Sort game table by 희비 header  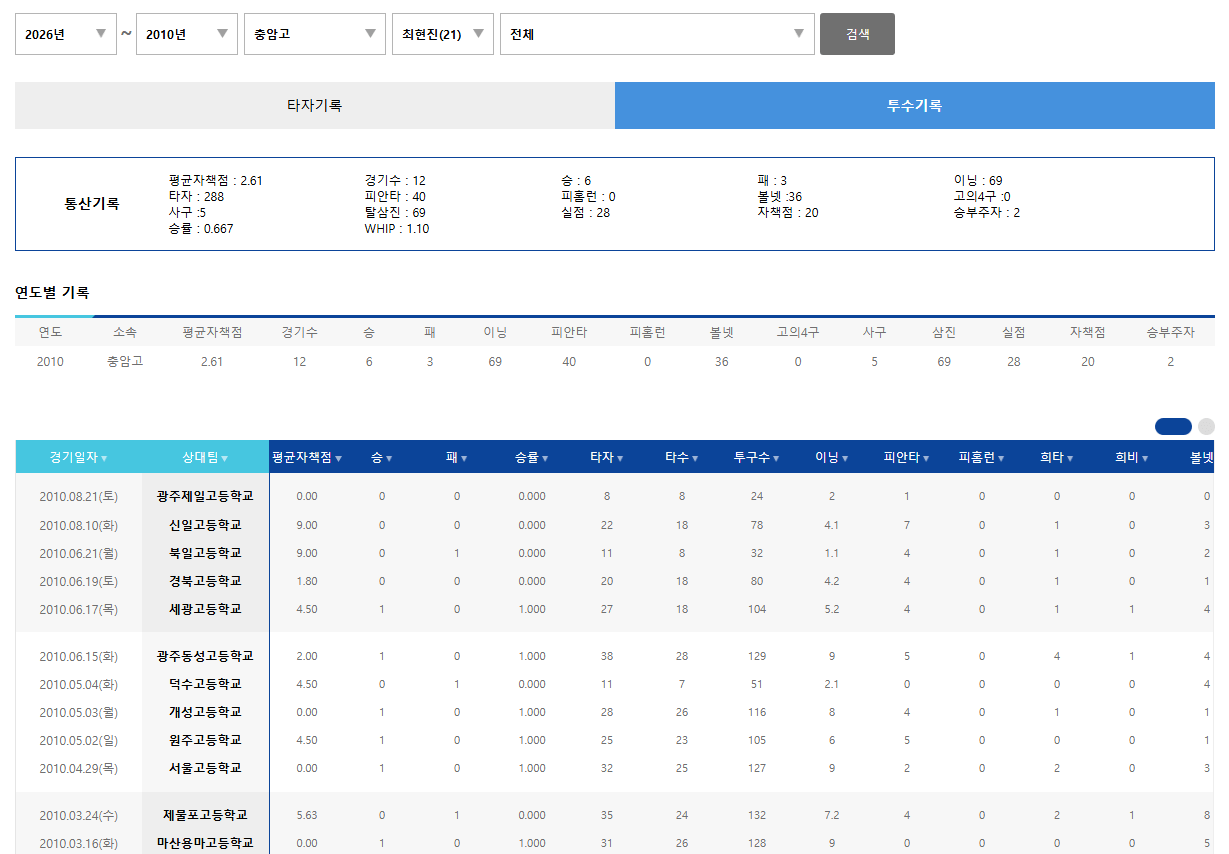click(x=1132, y=457)
